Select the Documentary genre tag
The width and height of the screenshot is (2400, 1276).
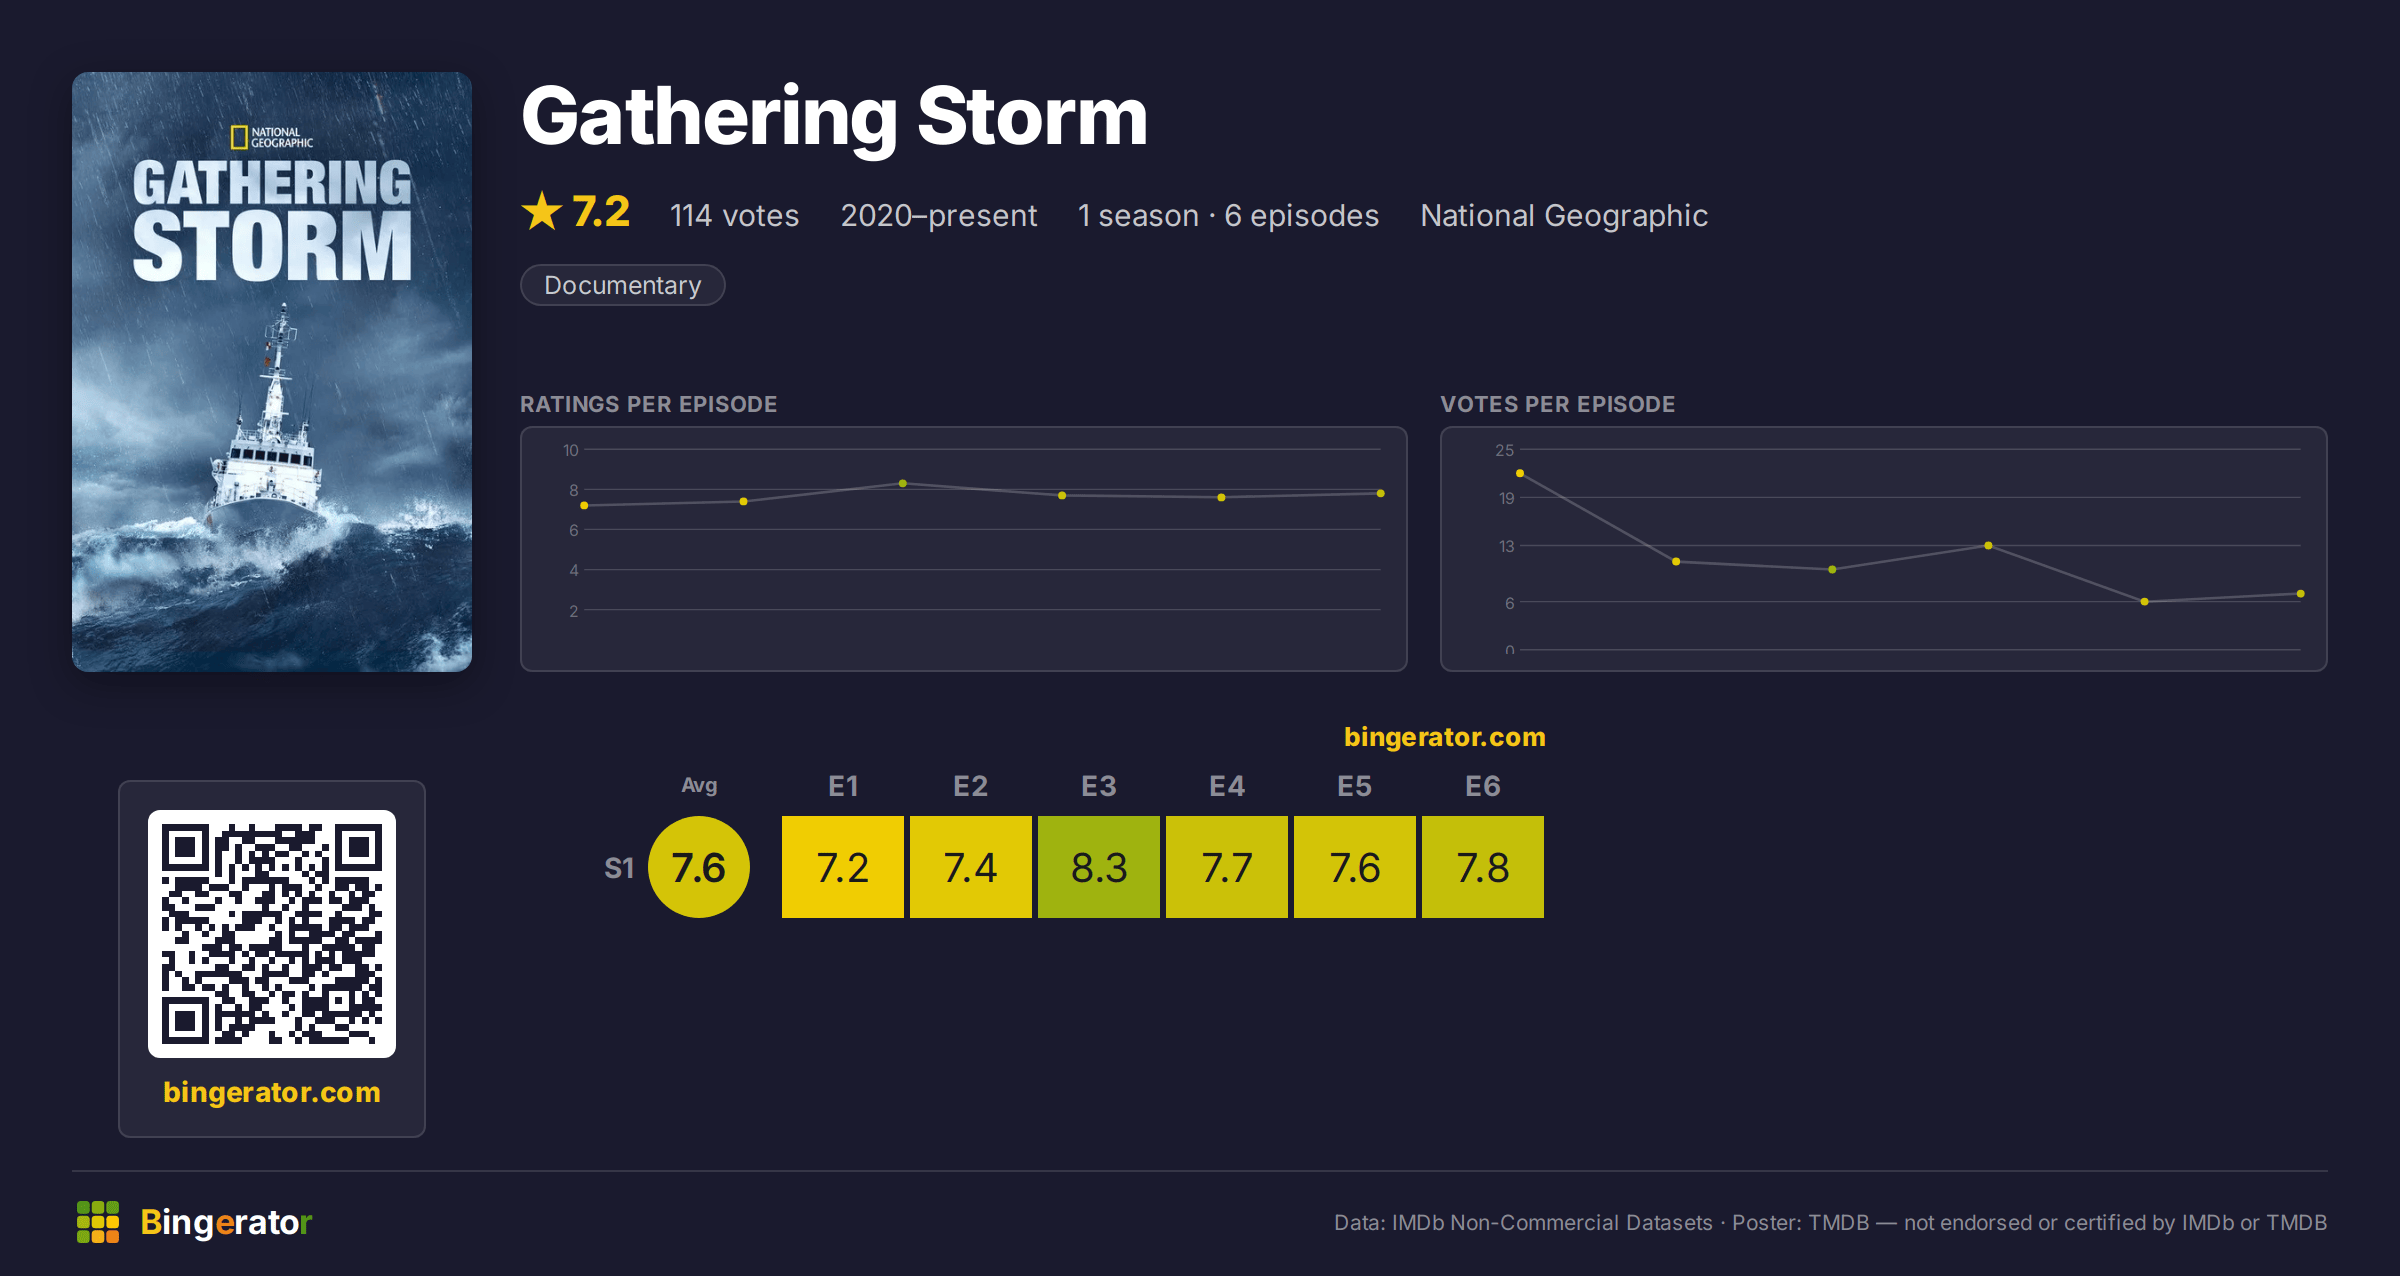point(622,285)
